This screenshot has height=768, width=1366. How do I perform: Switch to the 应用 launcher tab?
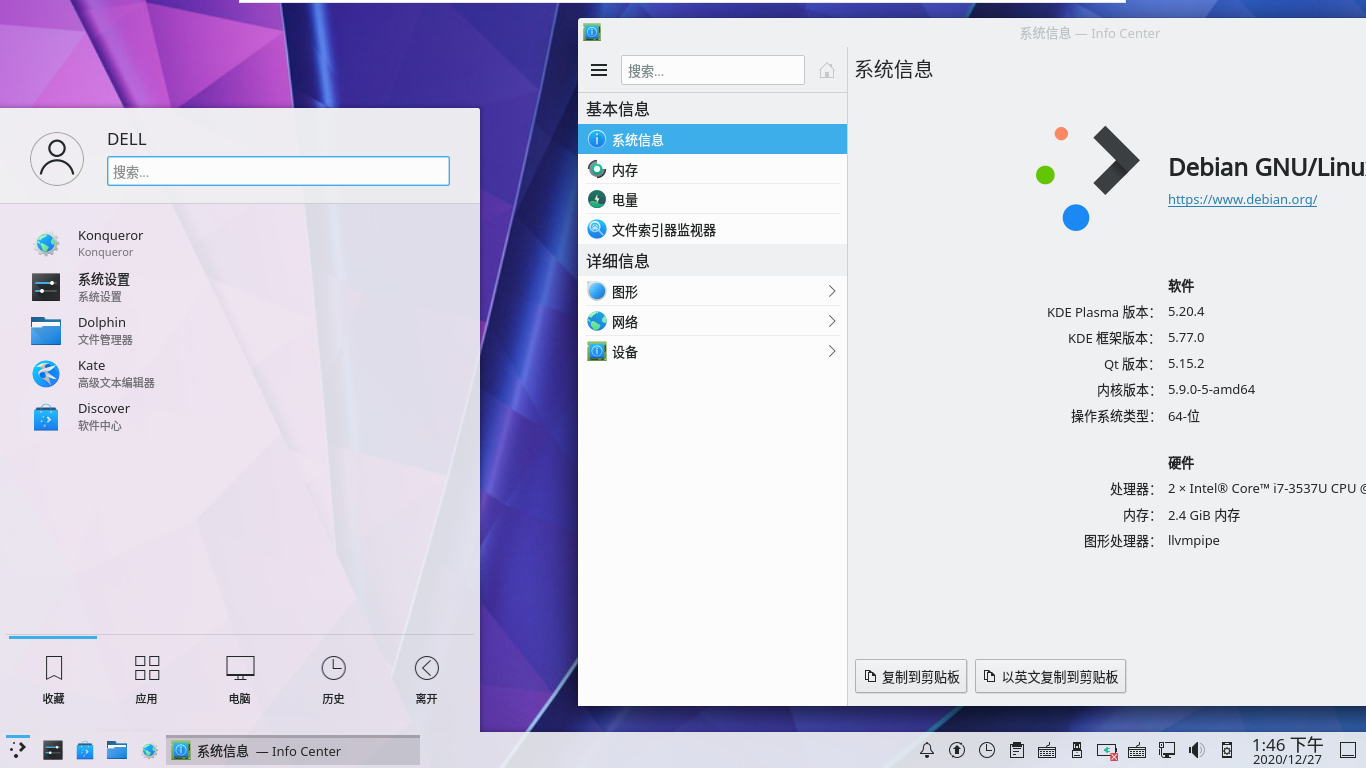click(x=147, y=680)
